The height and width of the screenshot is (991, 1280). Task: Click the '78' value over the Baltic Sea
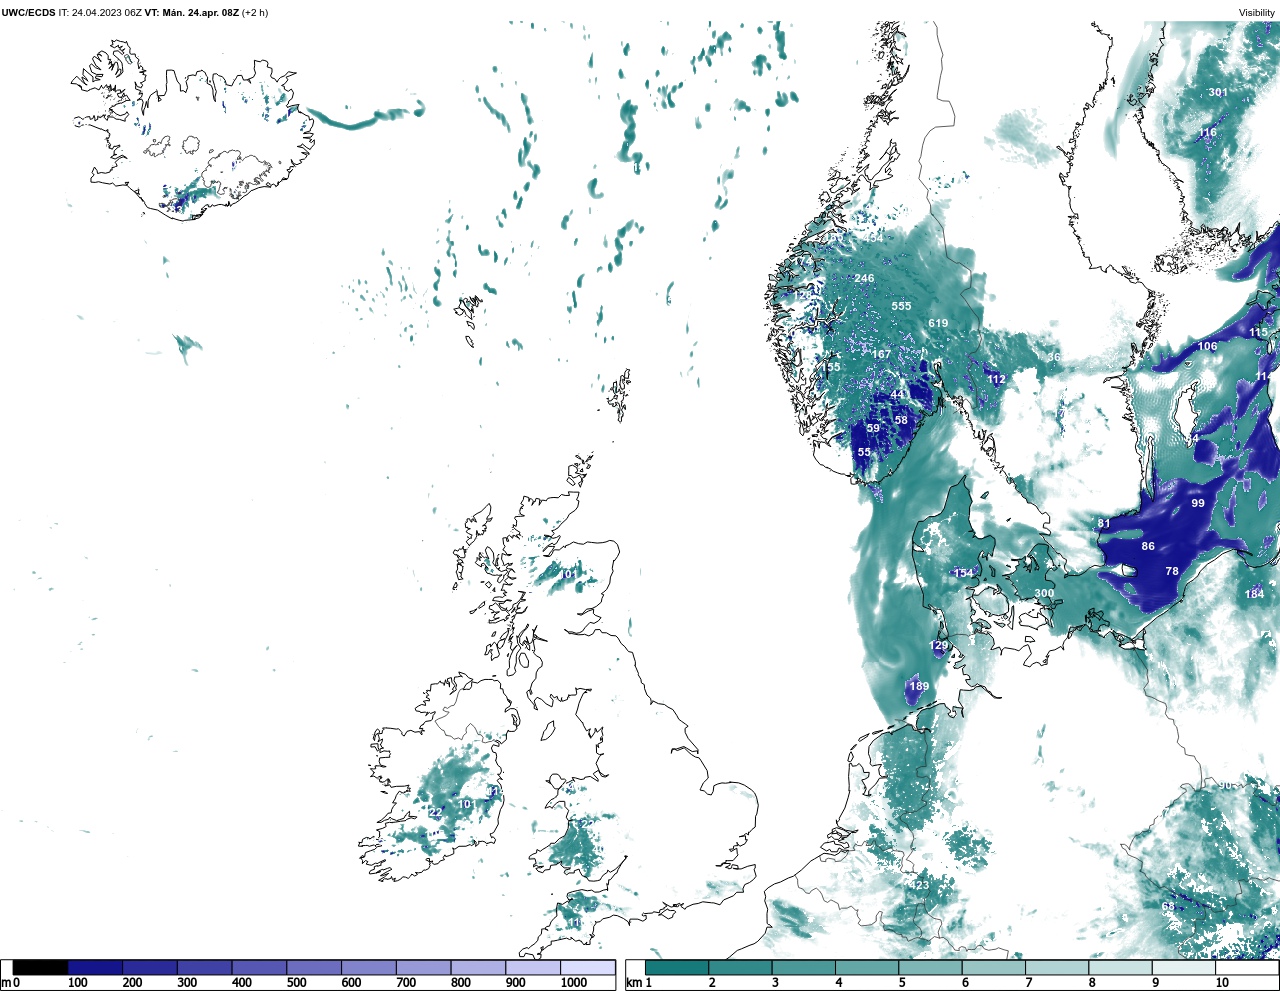click(1172, 572)
